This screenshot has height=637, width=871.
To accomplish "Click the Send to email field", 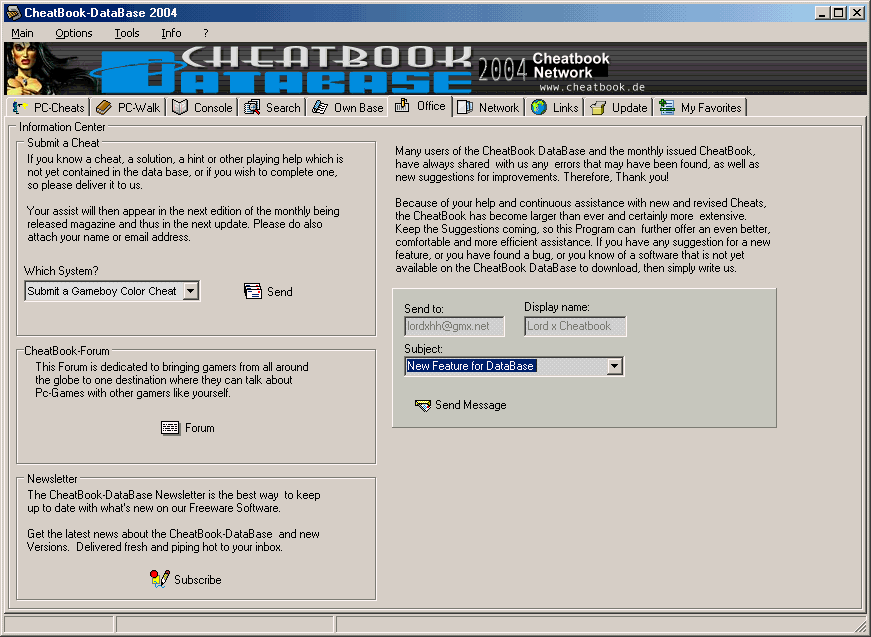I will tap(454, 326).
